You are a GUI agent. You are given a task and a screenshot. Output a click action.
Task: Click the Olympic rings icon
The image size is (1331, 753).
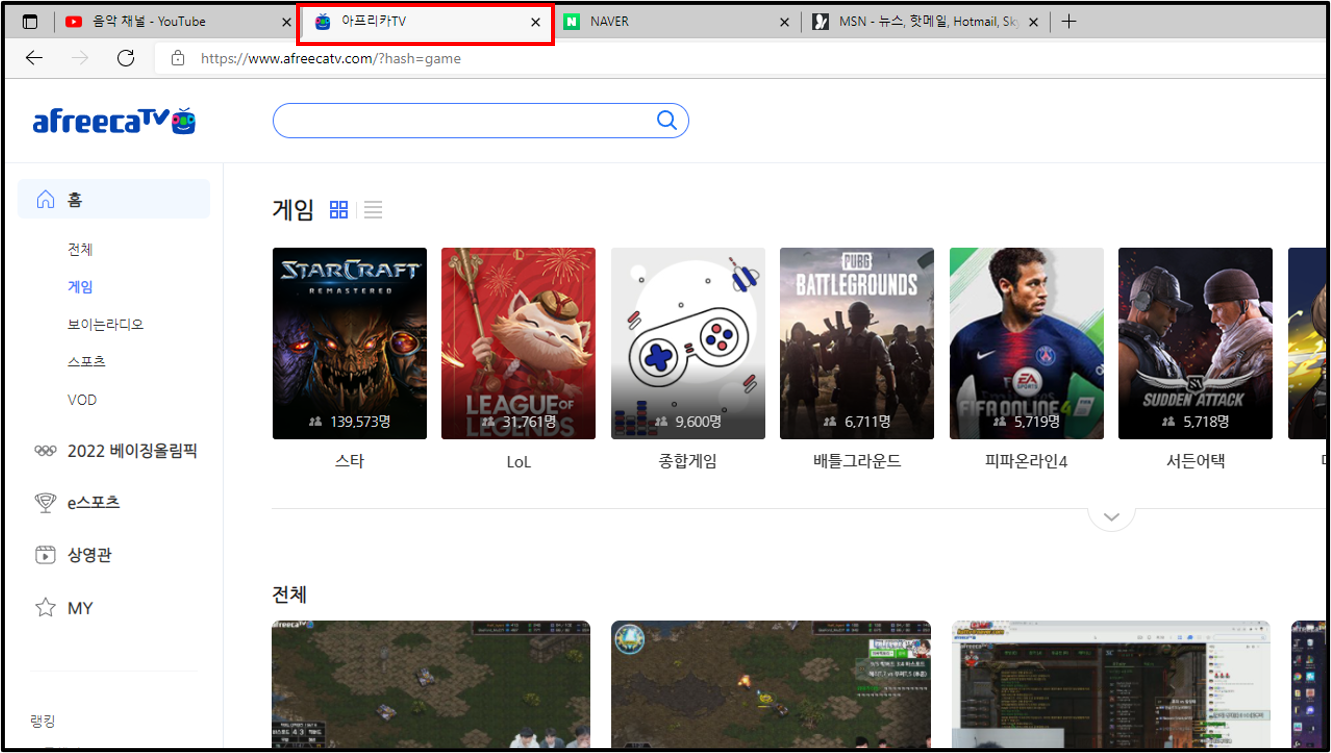coord(45,451)
